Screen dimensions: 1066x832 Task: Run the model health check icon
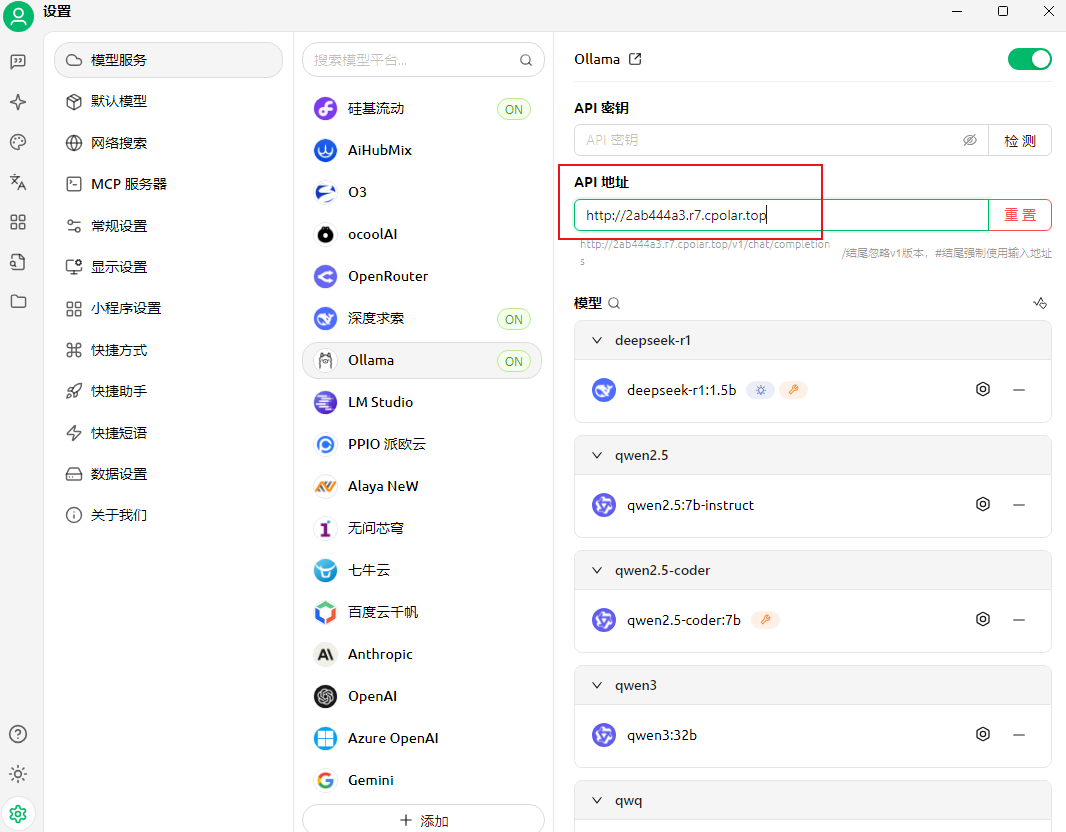[1039, 303]
